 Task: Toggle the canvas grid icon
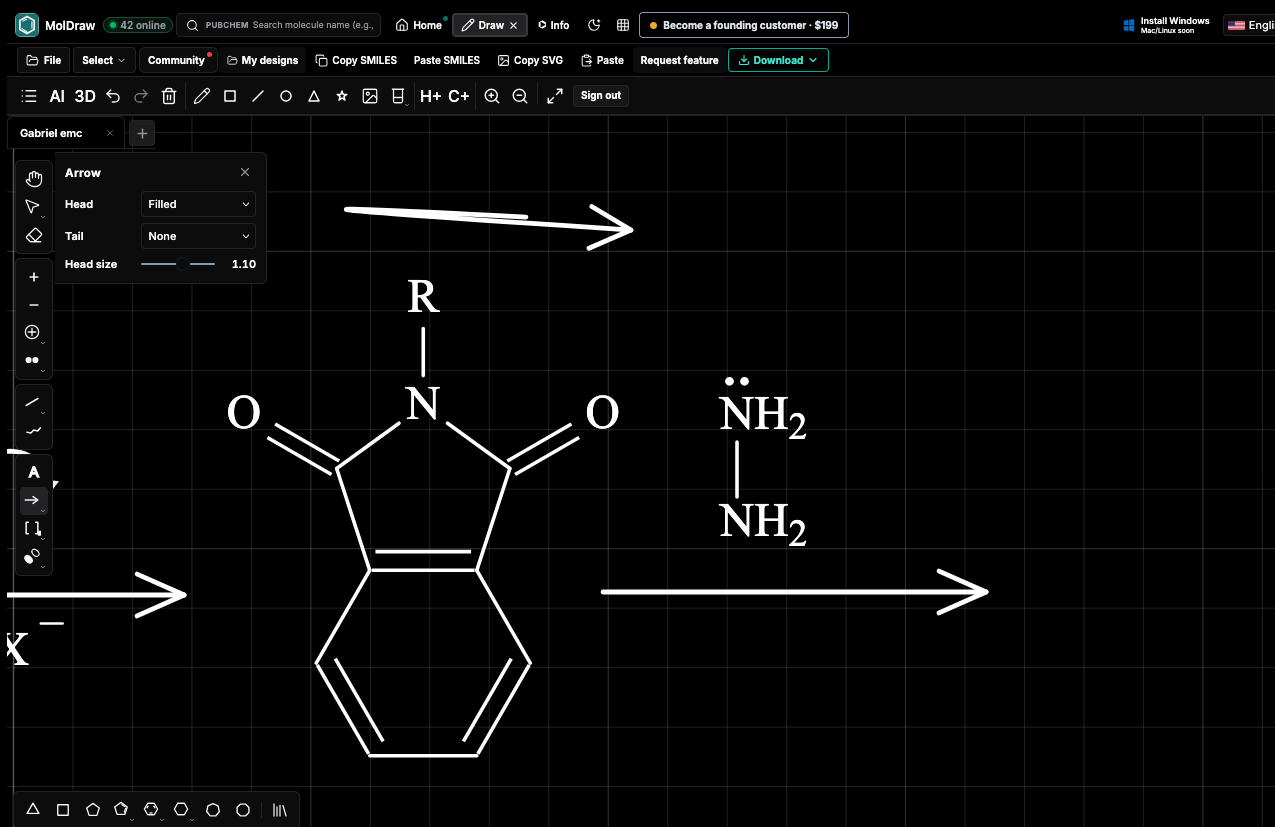point(623,25)
